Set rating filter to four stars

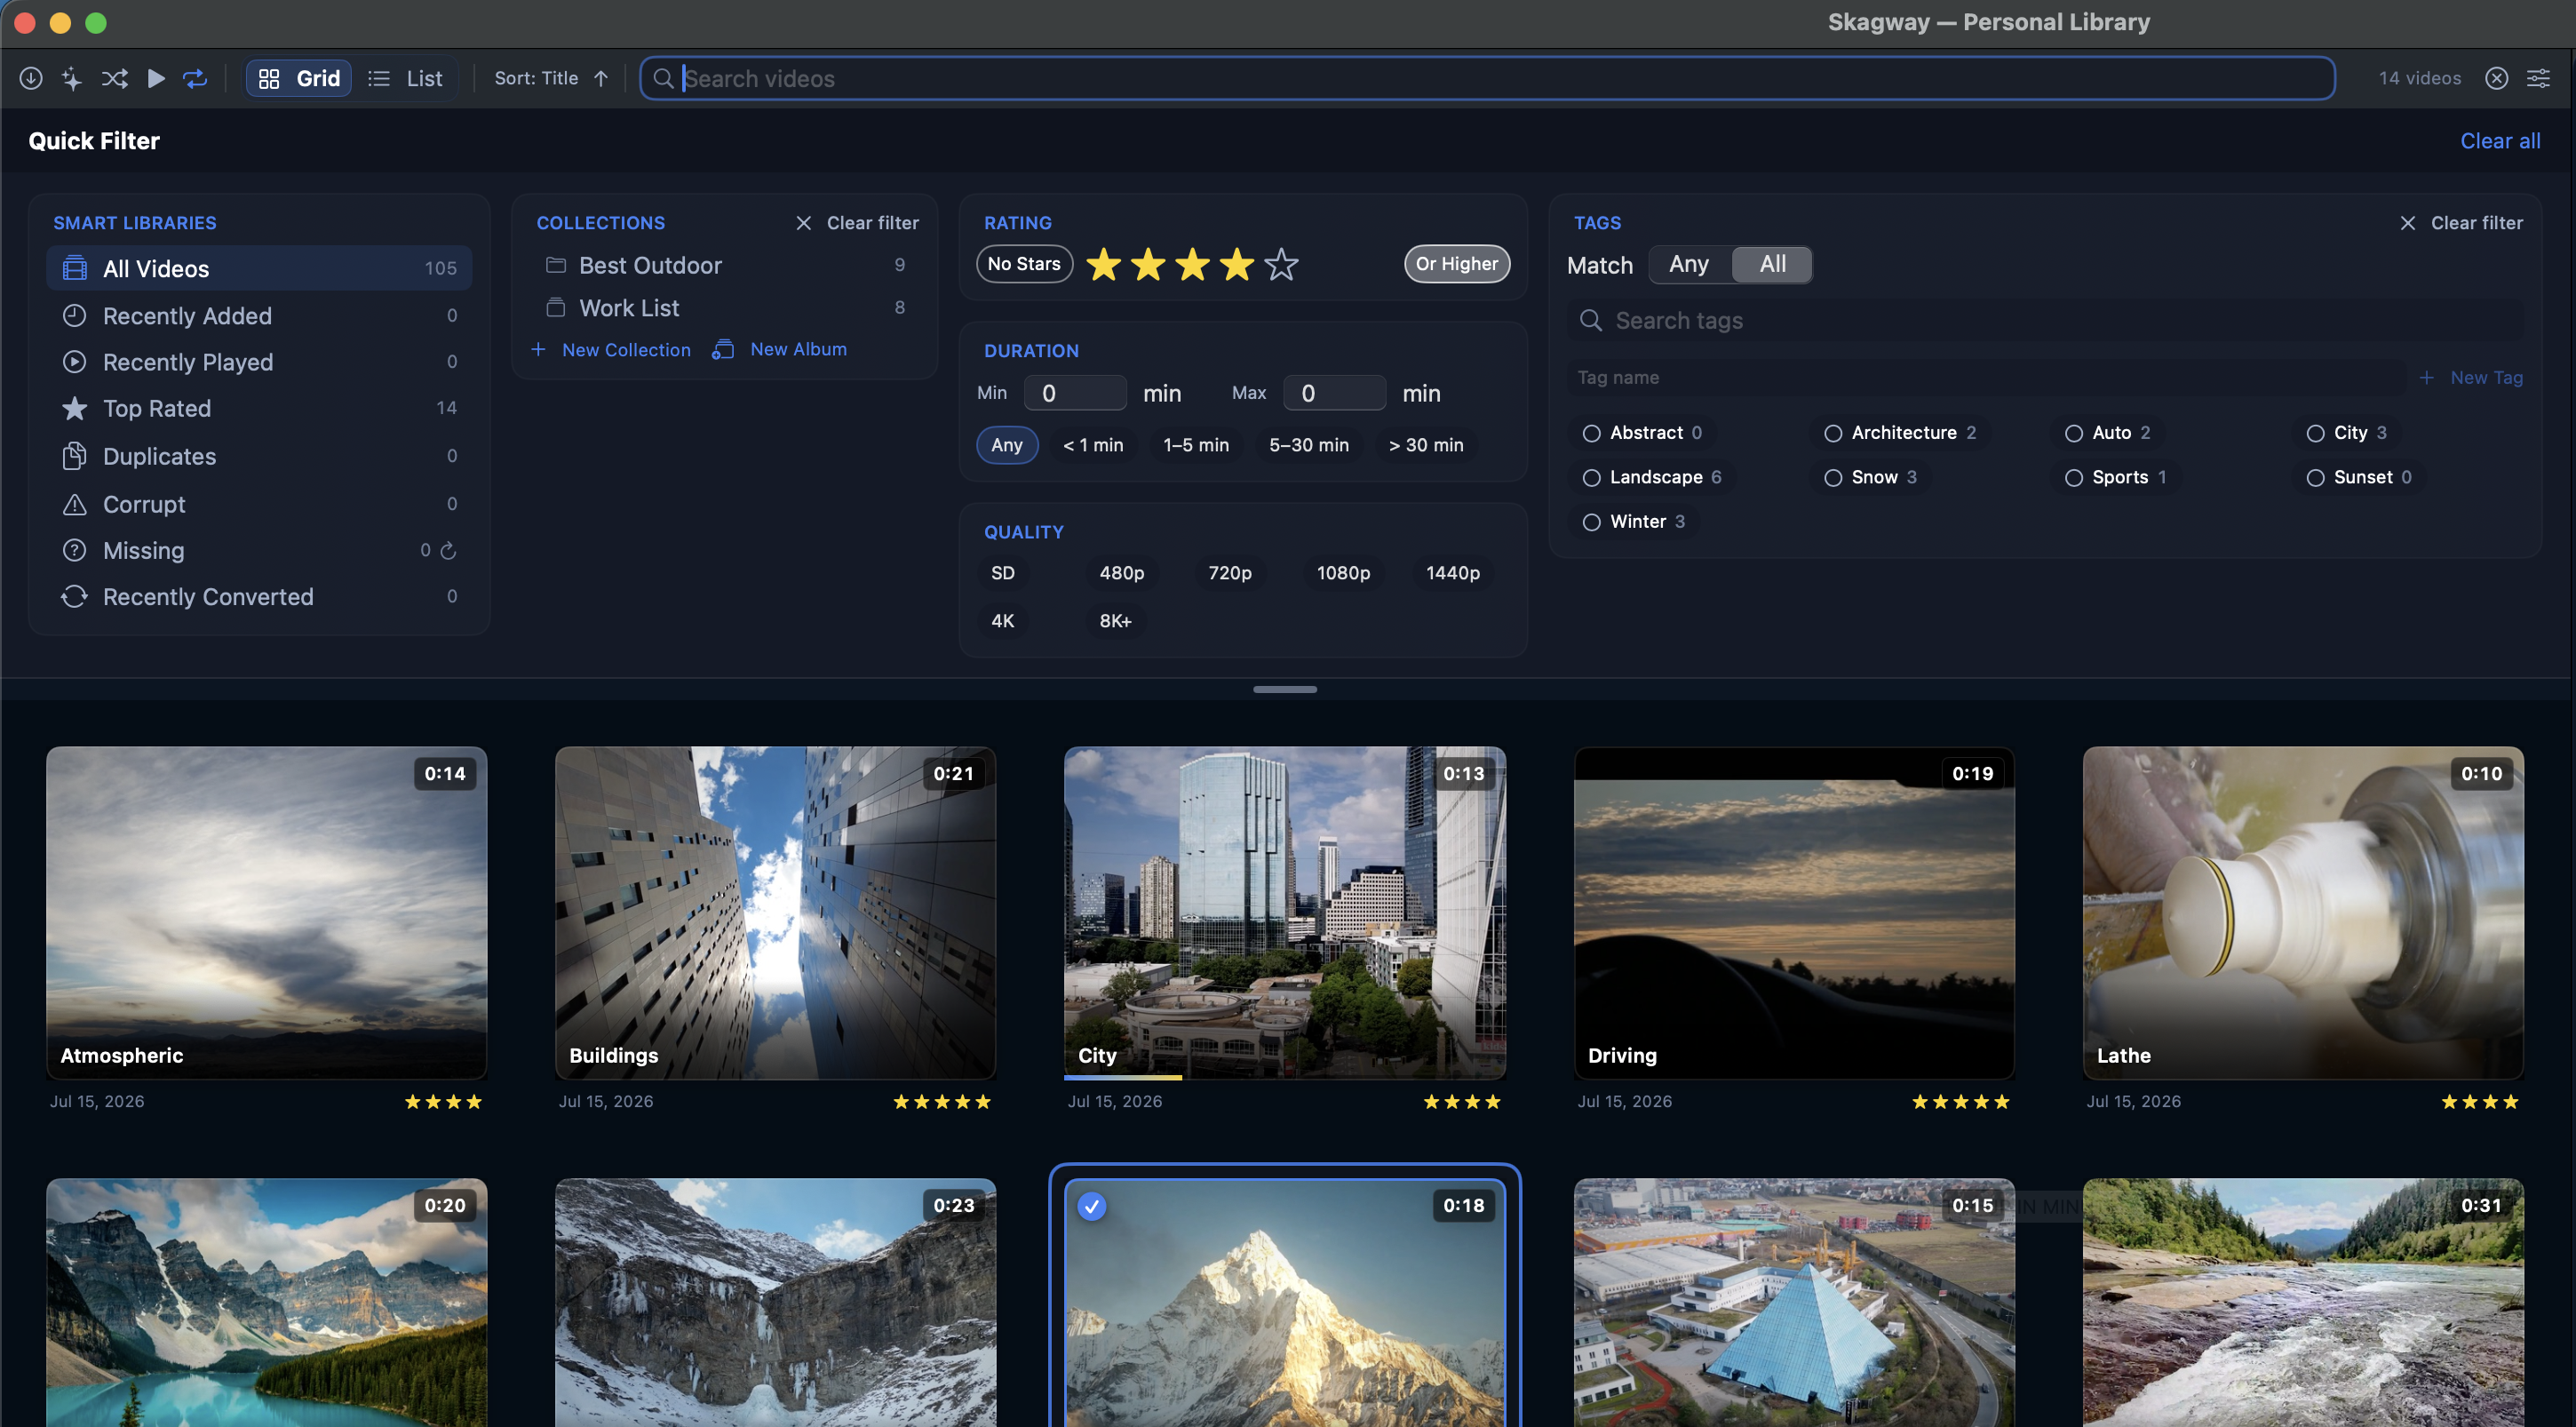pyautogui.click(x=1237, y=265)
